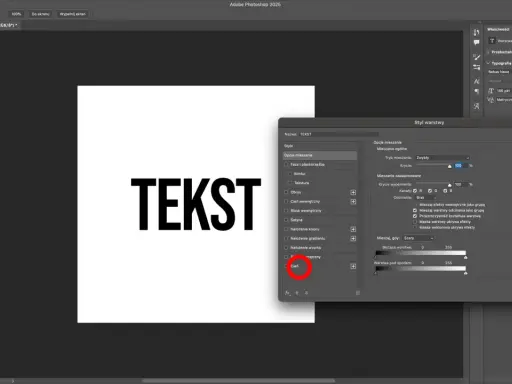
Task: Open the Mieszaj, gdy dropdown
Action: 419,238
